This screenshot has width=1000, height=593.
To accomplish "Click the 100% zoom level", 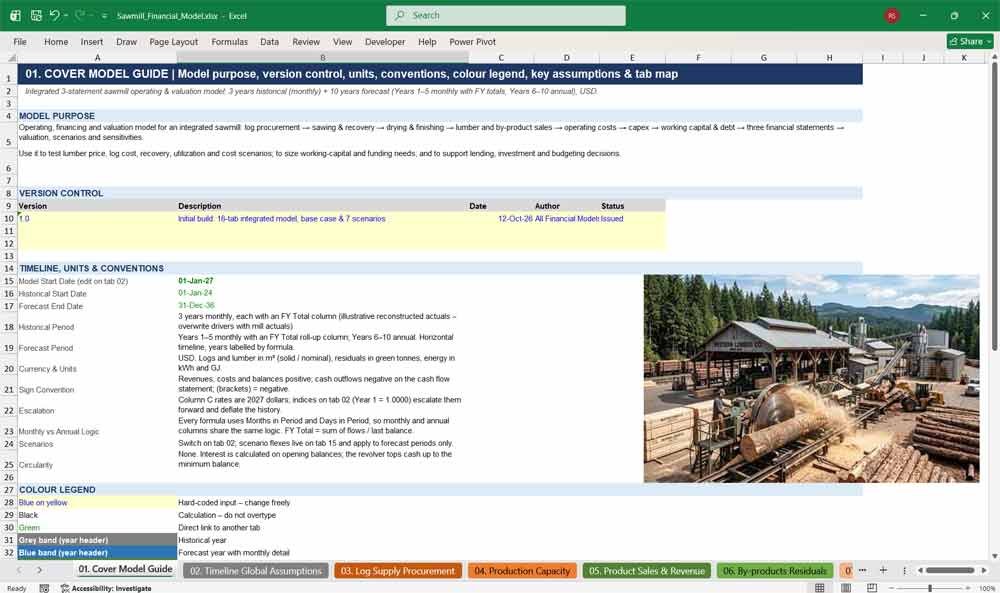I will point(987,588).
